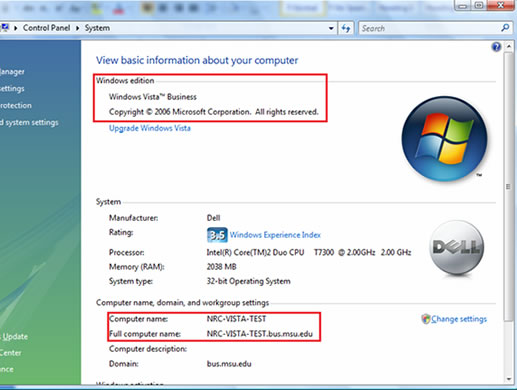Click the magnifier search icon

[x=505, y=28]
